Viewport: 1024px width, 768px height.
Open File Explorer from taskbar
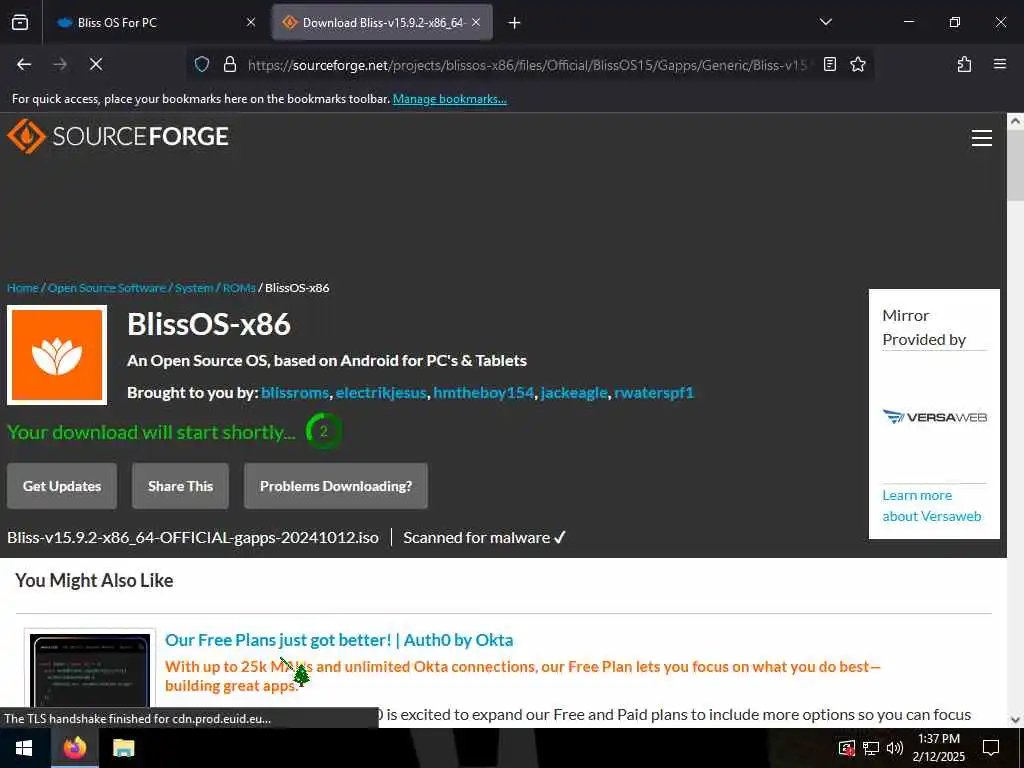(x=123, y=748)
